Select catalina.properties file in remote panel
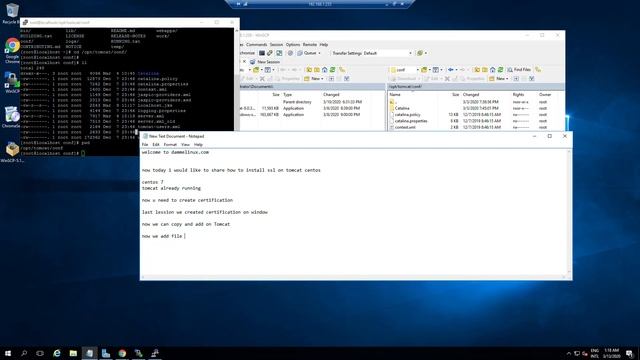This screenshot has width=640, height=360. coord(411,121)
